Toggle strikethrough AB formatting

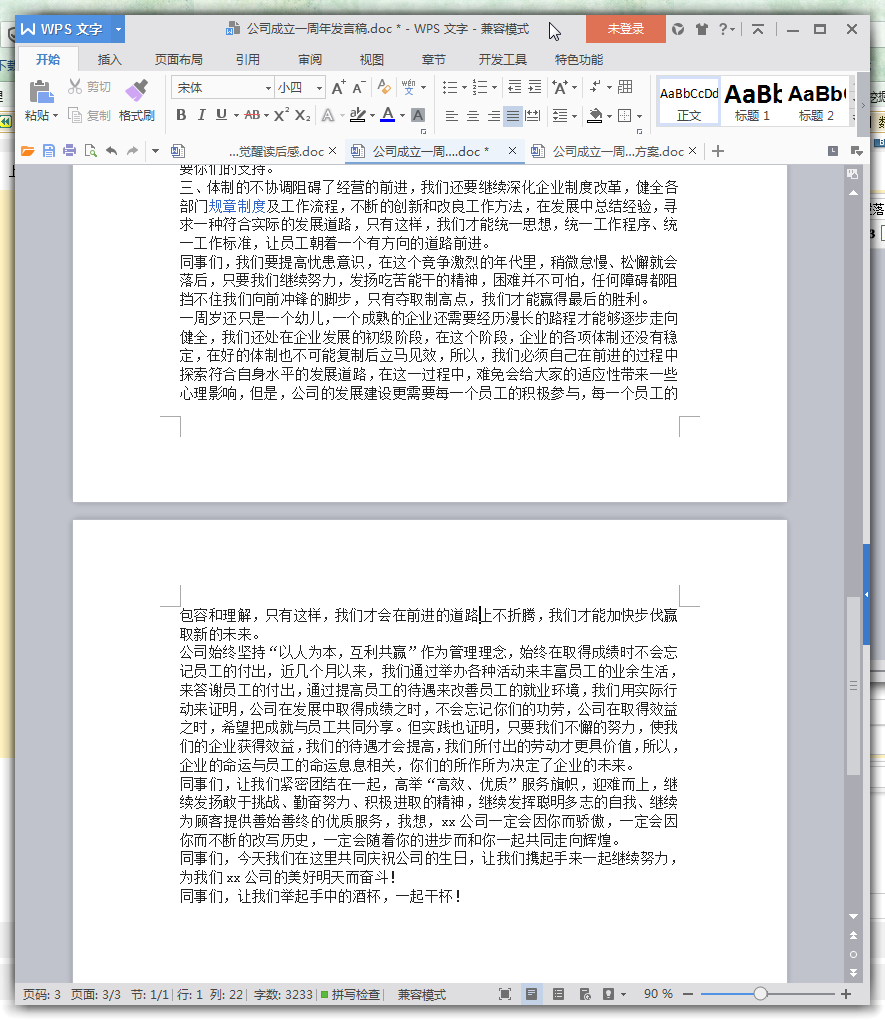tap(252, 115)
